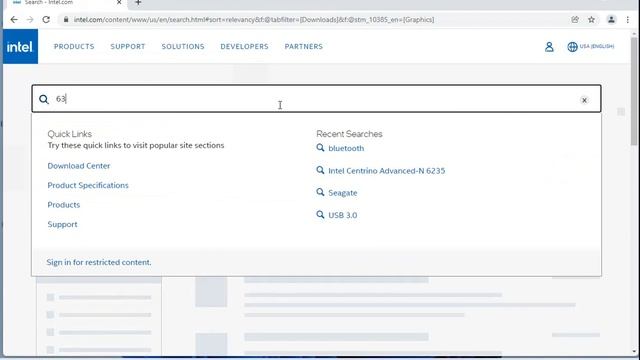640x360 pixels.
Task: Click the browser address bar URL
Action: [x=254, y=20]
